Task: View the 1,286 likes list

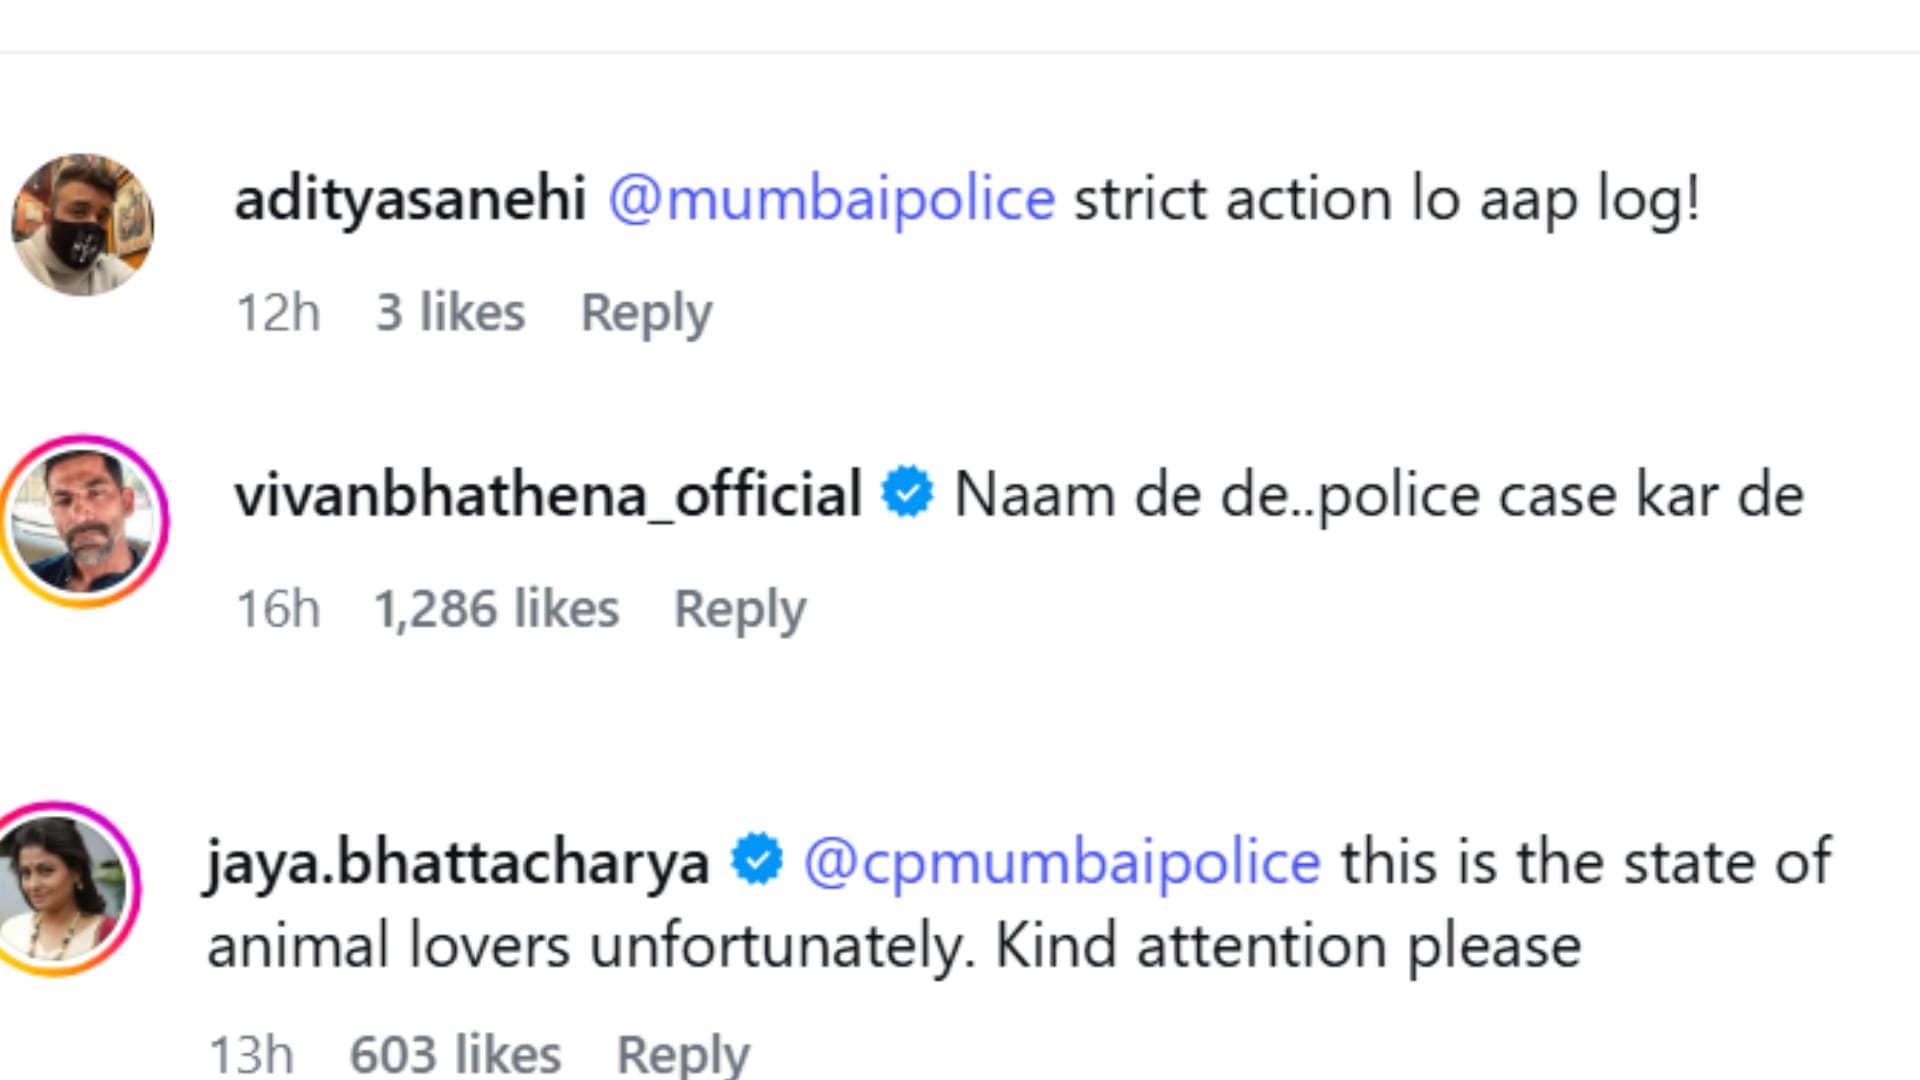Action: (496, 609)
